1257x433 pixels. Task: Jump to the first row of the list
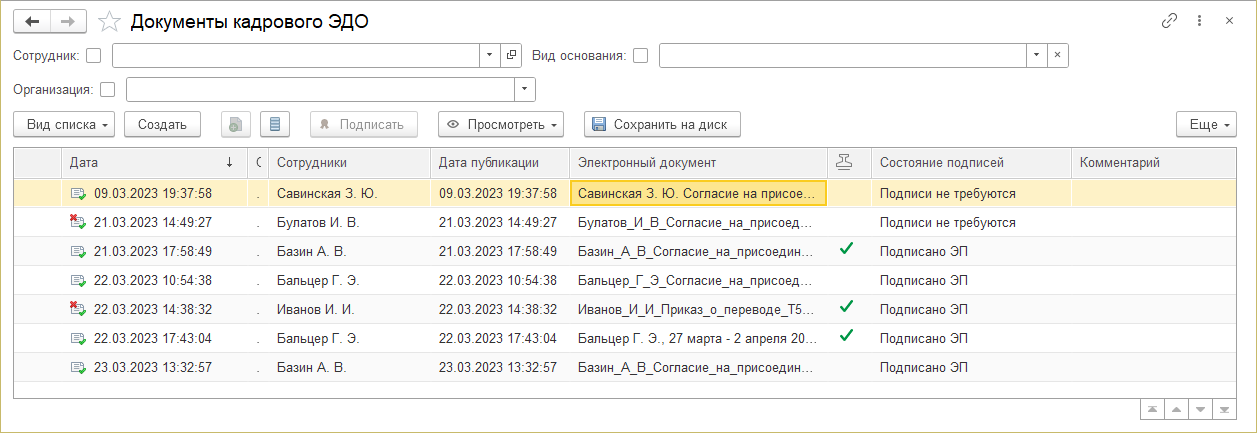pos(1153,410)
